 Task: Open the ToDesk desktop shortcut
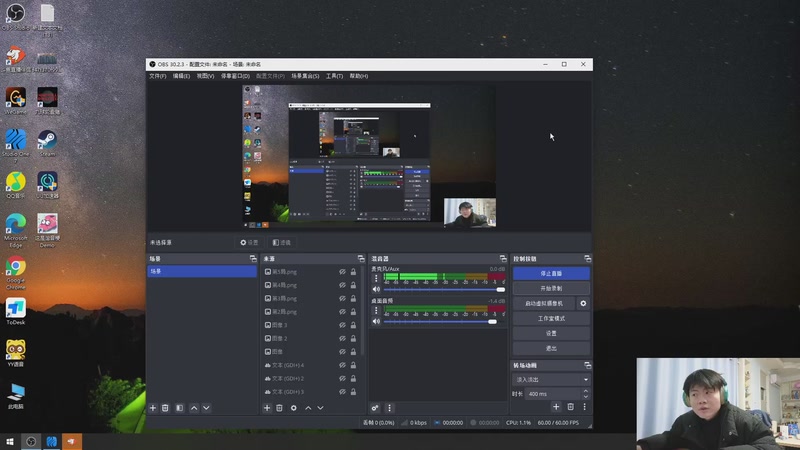point(16,312)
